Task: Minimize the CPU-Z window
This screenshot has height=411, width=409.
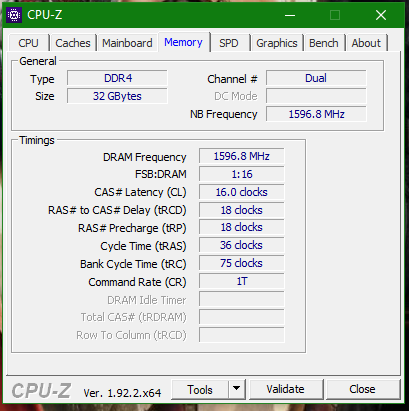Action: tap(290, 15)
